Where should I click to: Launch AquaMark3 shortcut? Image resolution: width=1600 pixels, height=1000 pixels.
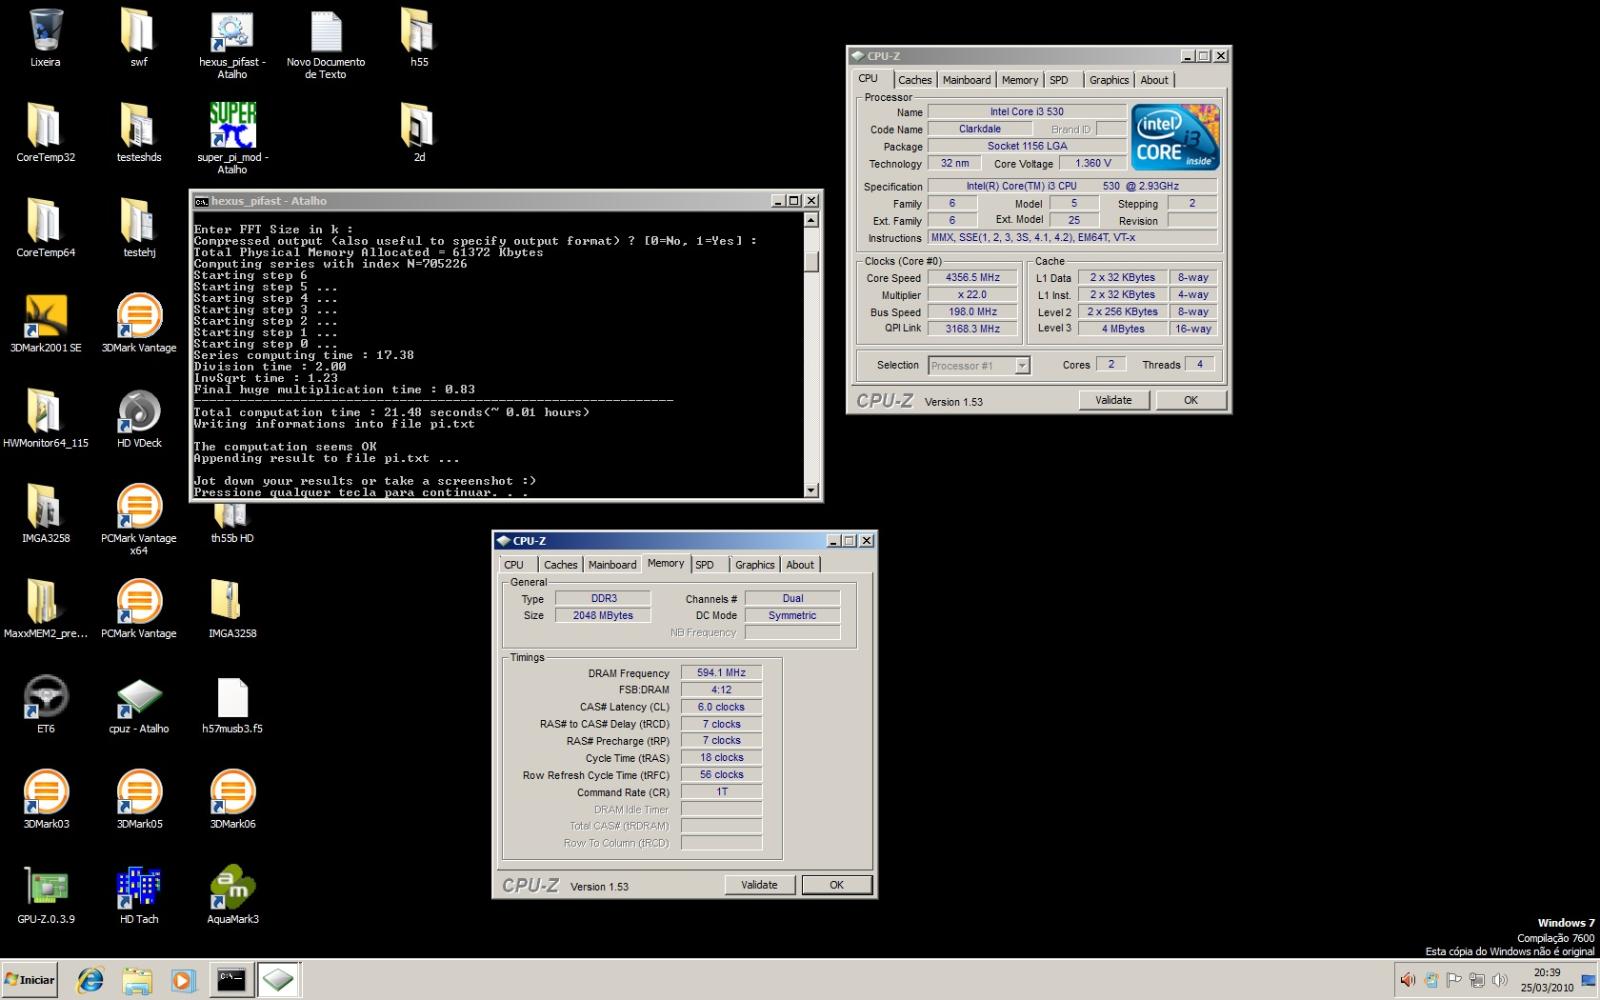coord(232,893)
